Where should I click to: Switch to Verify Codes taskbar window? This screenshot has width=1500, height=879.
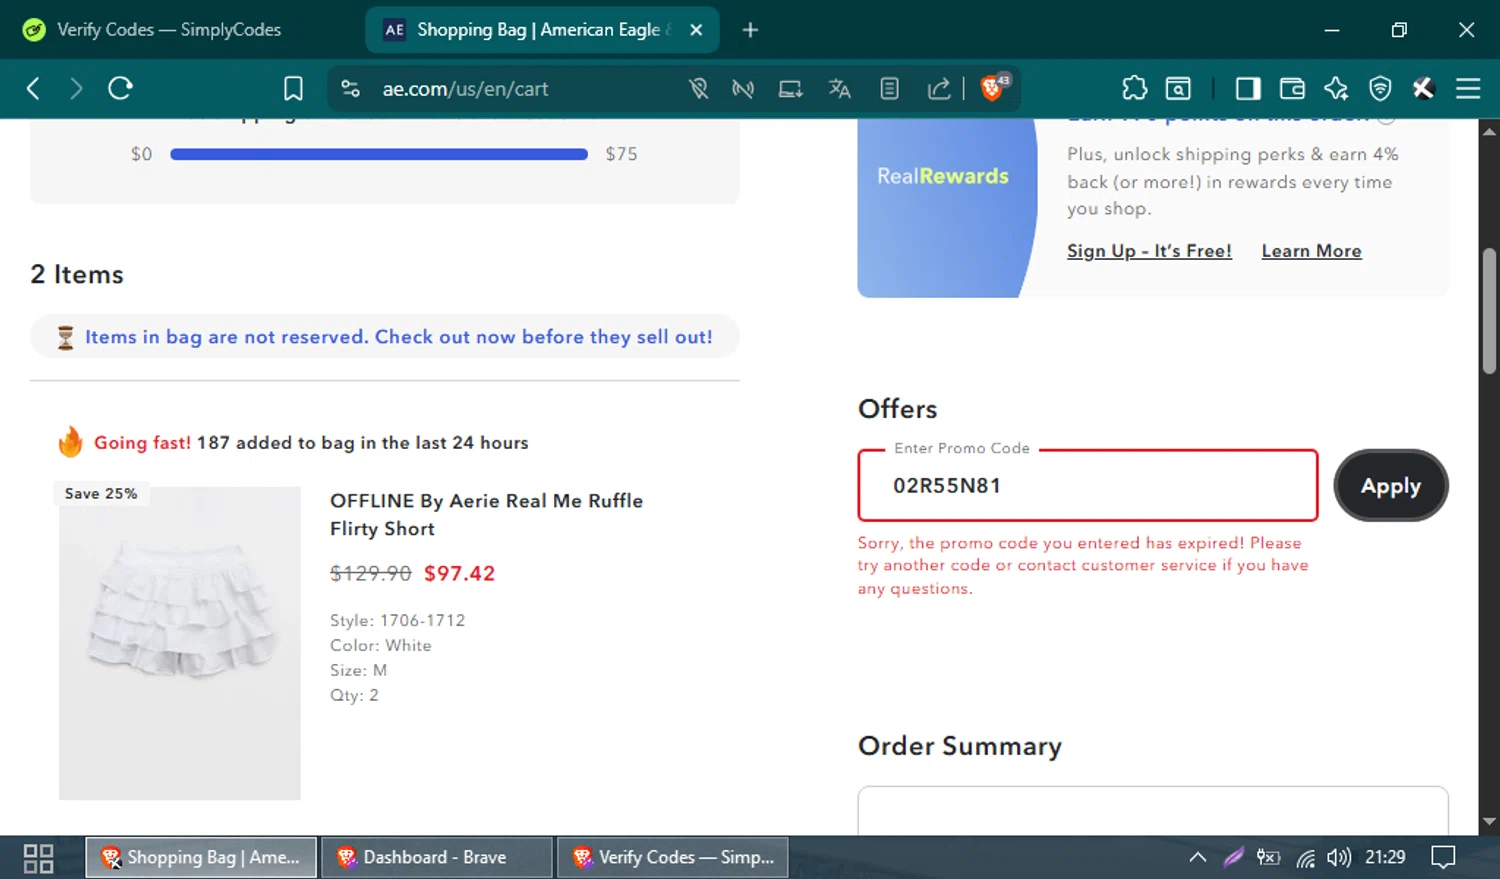click(x=672, y=858)
